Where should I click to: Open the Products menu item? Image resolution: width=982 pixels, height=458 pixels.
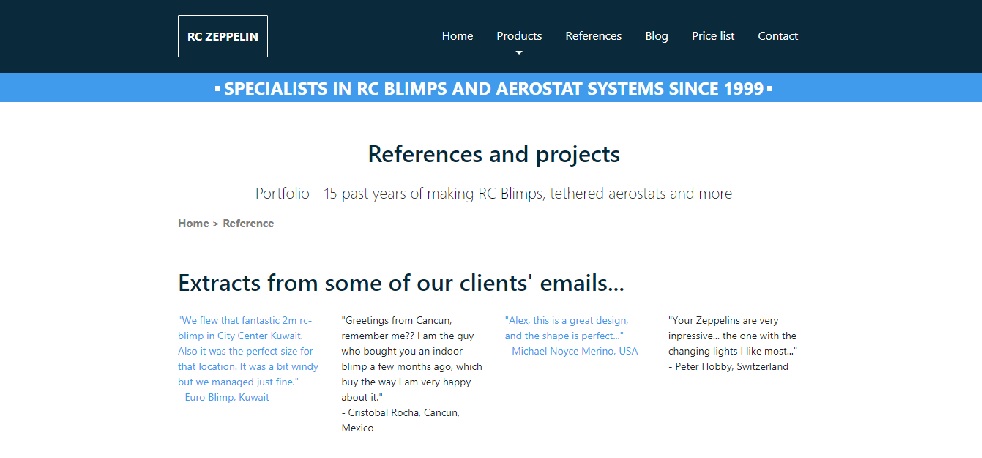click(519, 36)
